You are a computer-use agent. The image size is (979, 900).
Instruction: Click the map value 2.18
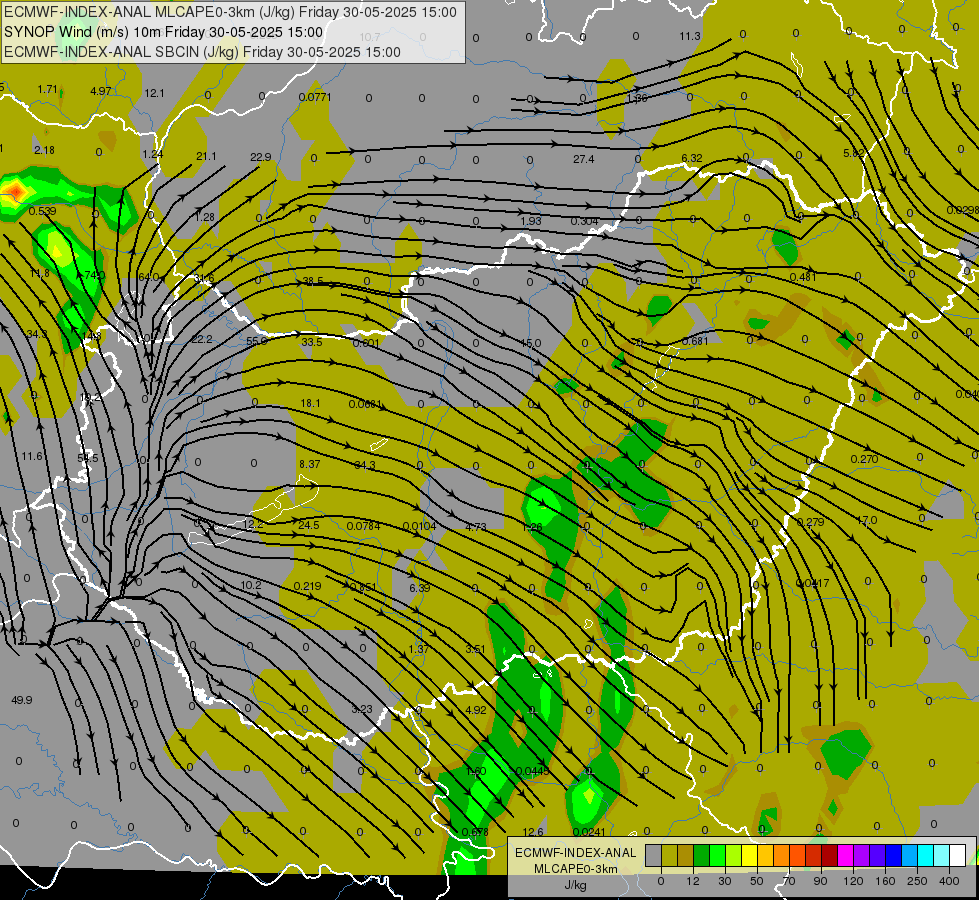44,150
